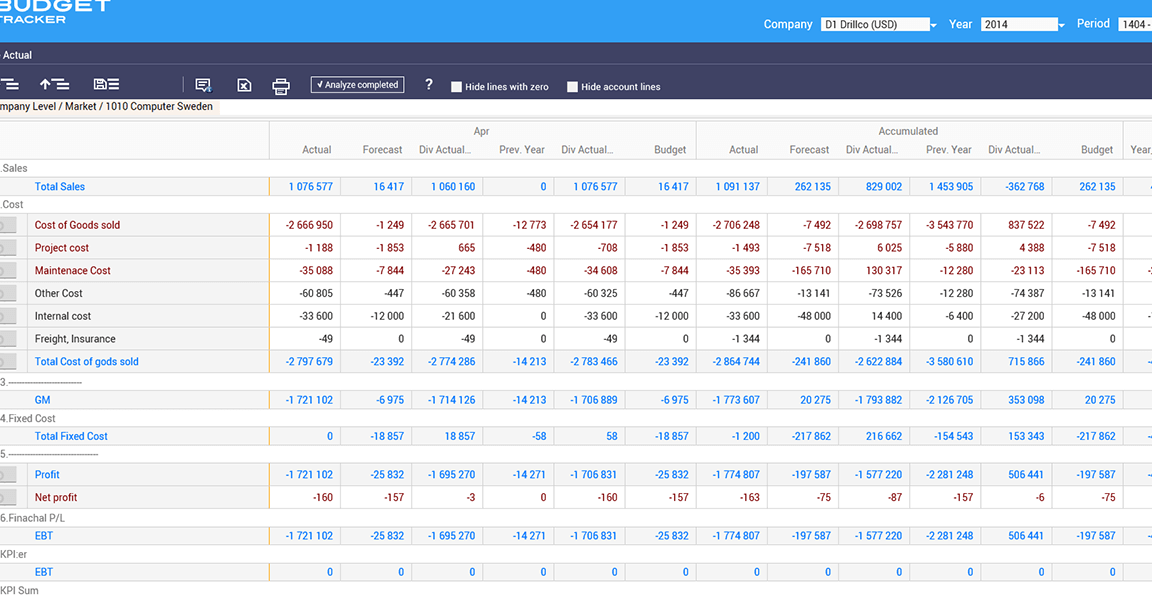The image size is (1152, 595).
Task: Click the save layout icon
Action: click(107, 84)
